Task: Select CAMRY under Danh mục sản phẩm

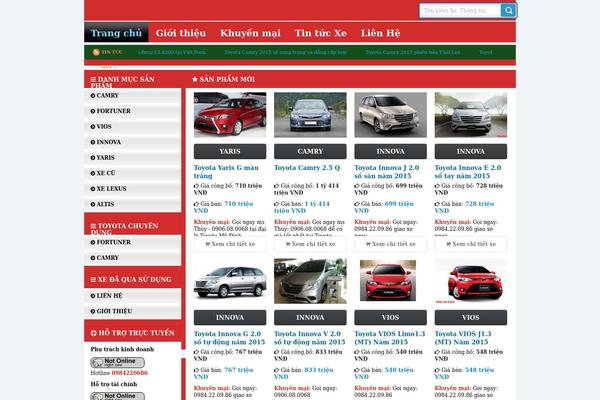Action: (132, 95)
